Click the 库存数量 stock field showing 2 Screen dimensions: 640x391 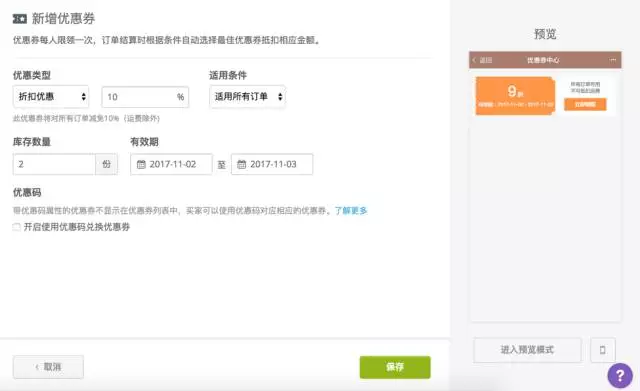coord(54,164)
